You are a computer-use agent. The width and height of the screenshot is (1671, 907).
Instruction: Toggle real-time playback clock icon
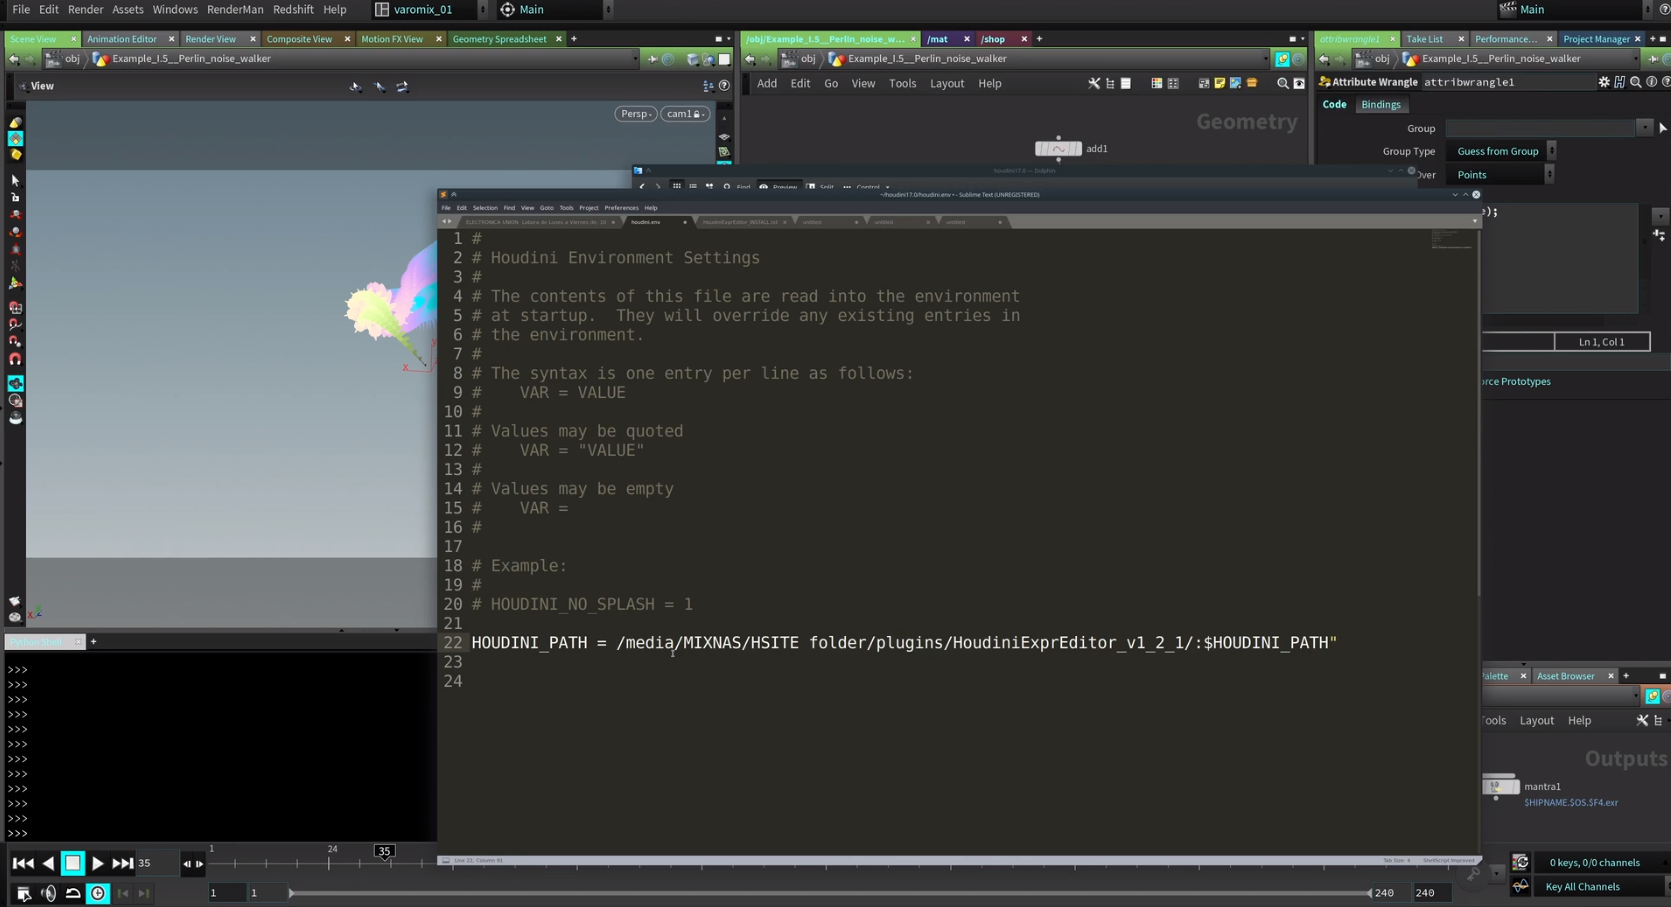click(98, 893)
